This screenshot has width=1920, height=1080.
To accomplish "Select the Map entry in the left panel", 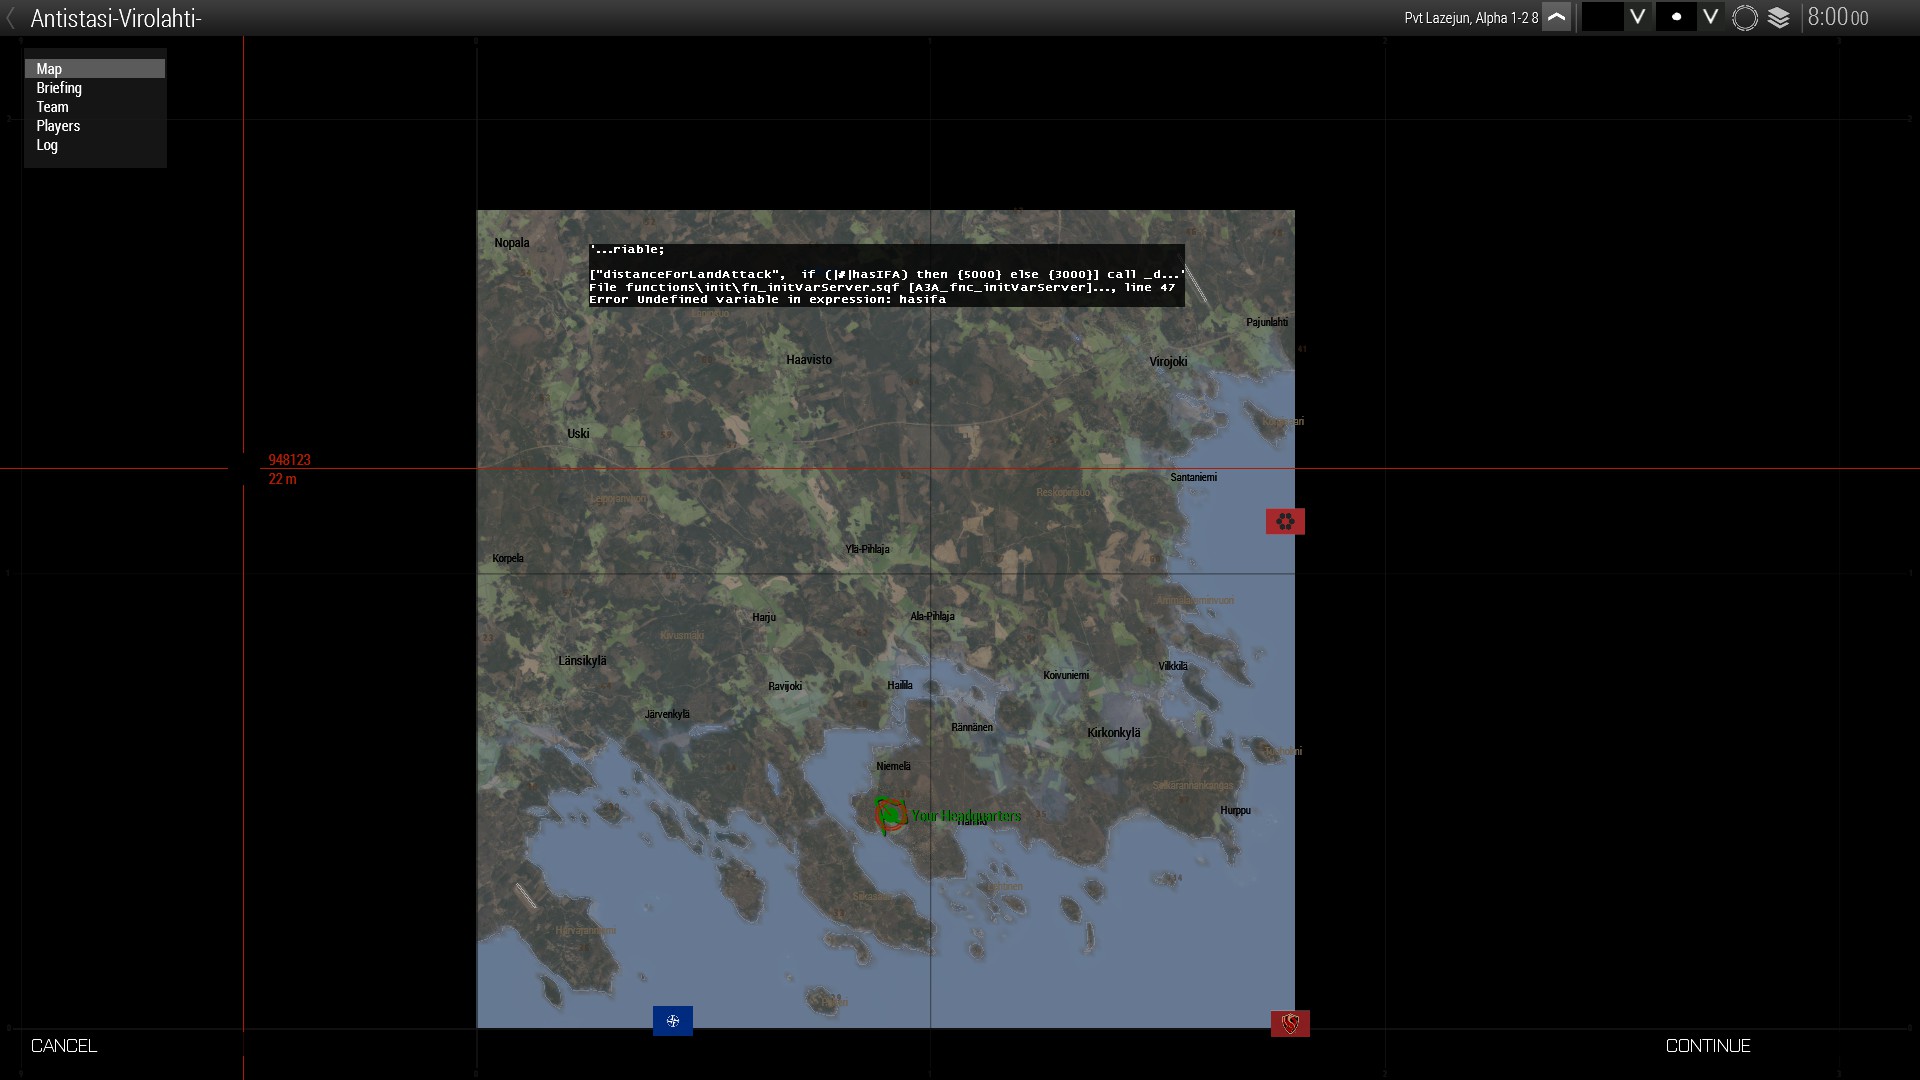I will [48, 68].
